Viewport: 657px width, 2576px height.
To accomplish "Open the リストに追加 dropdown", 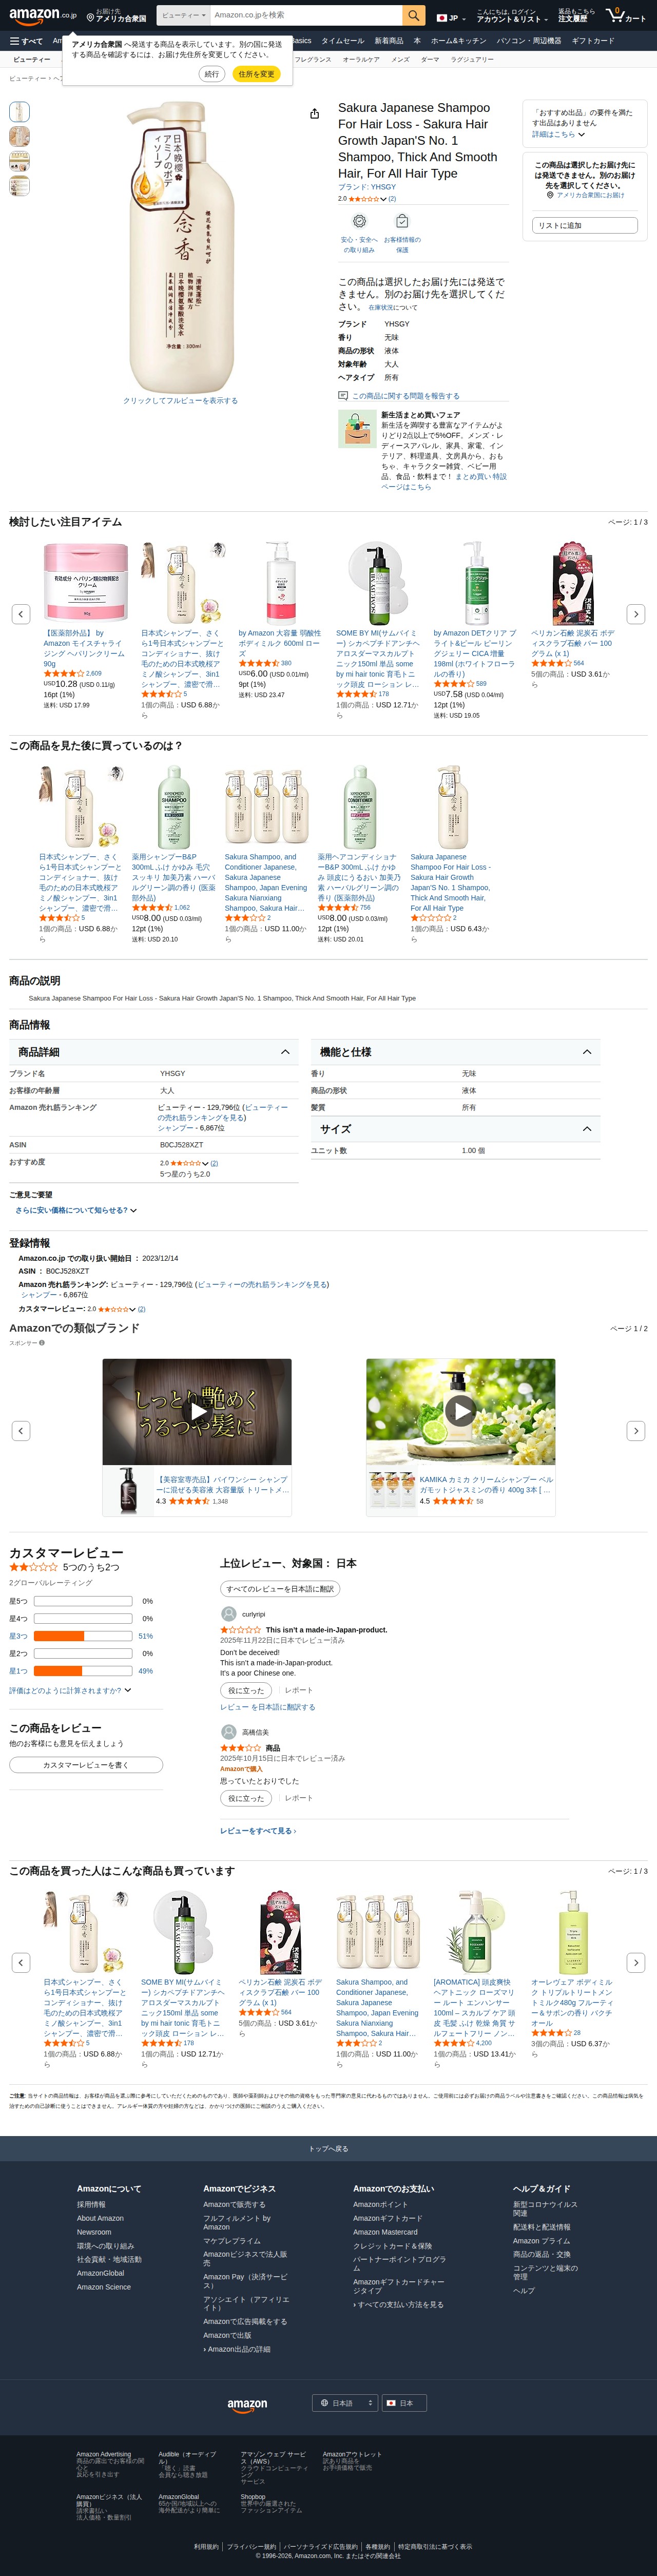I will [585, 225].
